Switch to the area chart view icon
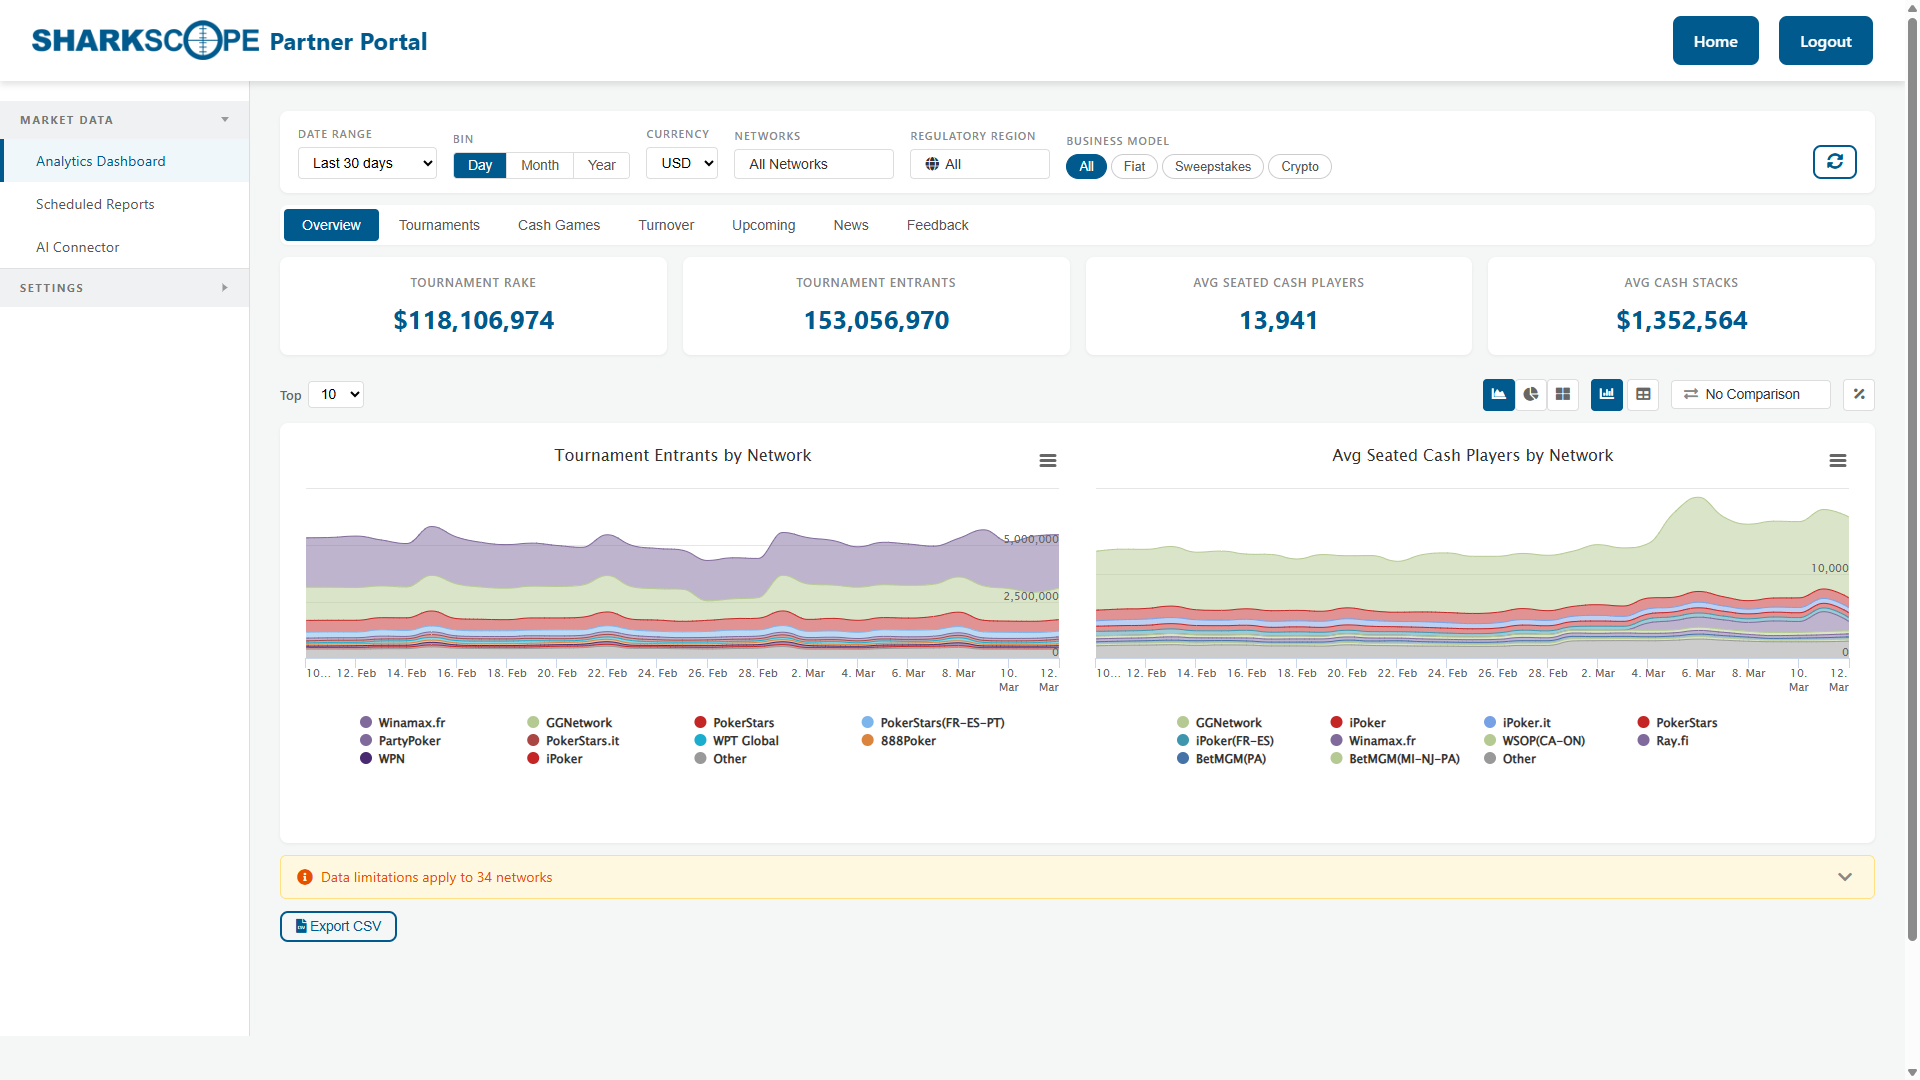The image size is (1920, 1080). point(1498,395)
